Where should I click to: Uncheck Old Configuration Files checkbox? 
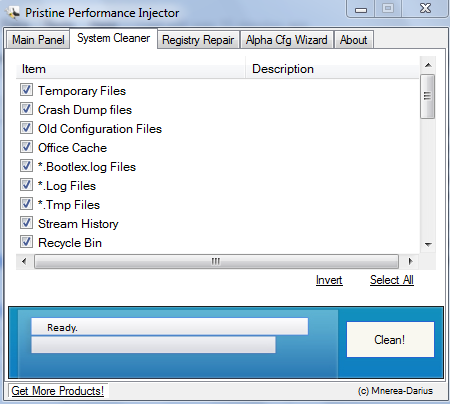point(26,128)
